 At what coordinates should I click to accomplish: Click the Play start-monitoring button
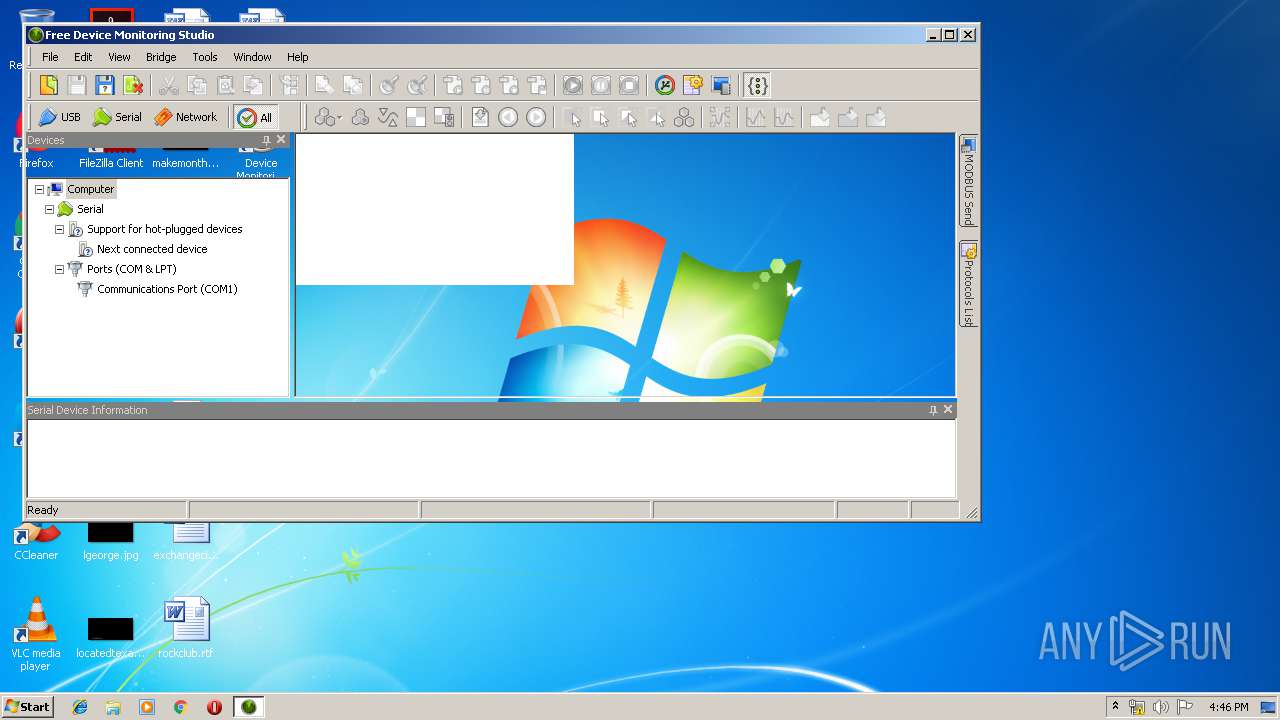point(572,85)
